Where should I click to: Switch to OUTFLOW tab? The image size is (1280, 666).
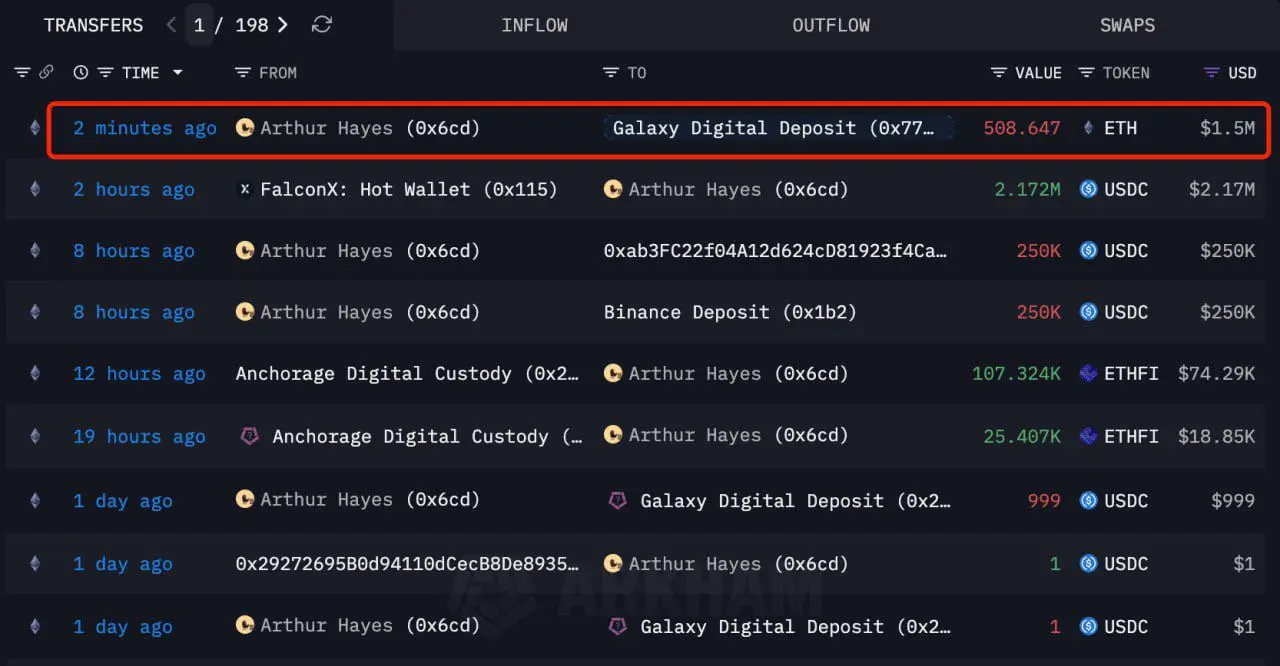coord(831,25)
